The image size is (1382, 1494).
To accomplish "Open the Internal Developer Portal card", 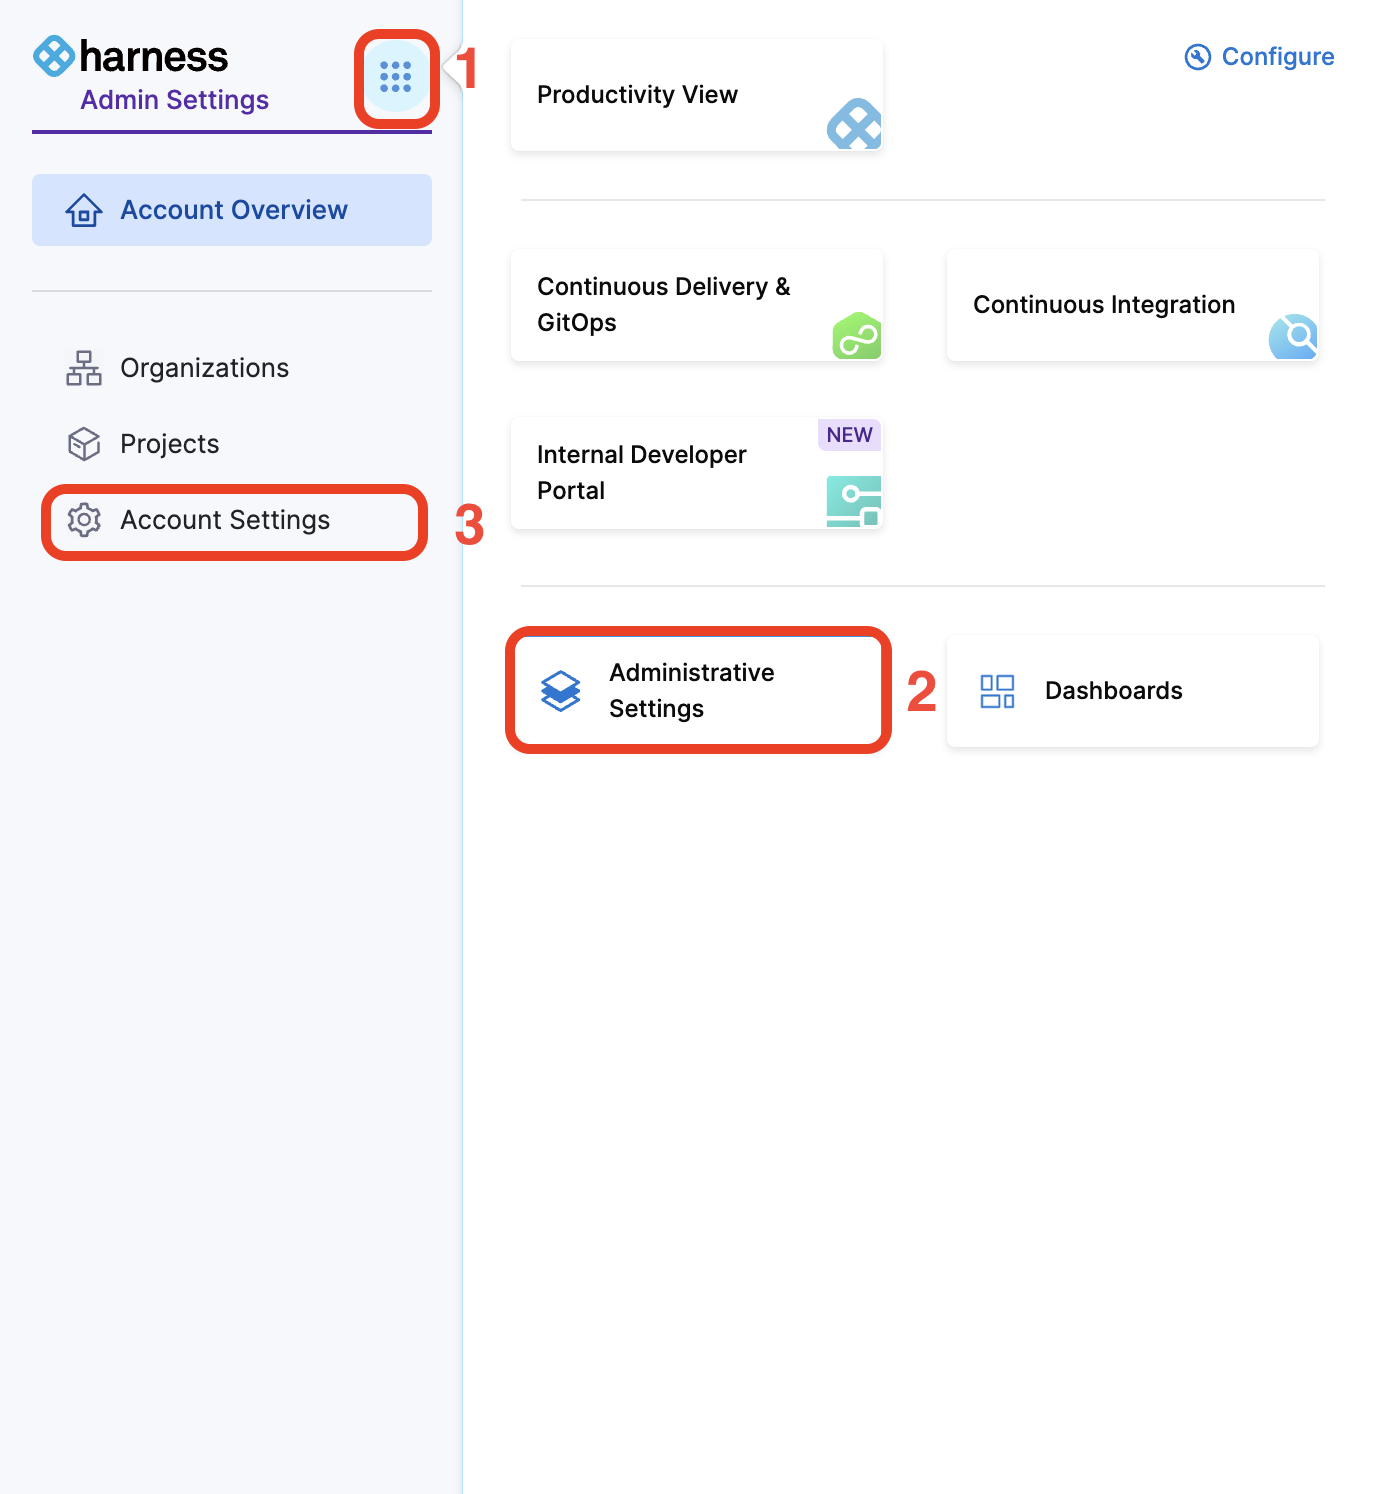I will pyautogui.click(x=642, y=473).
